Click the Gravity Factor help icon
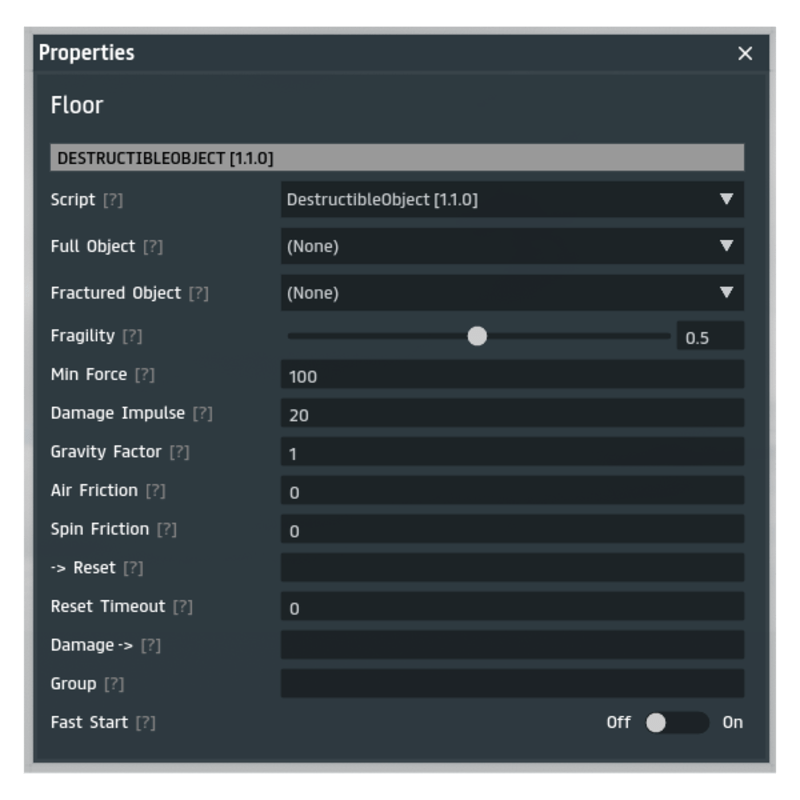800x800 pixels. click(179, 452)
